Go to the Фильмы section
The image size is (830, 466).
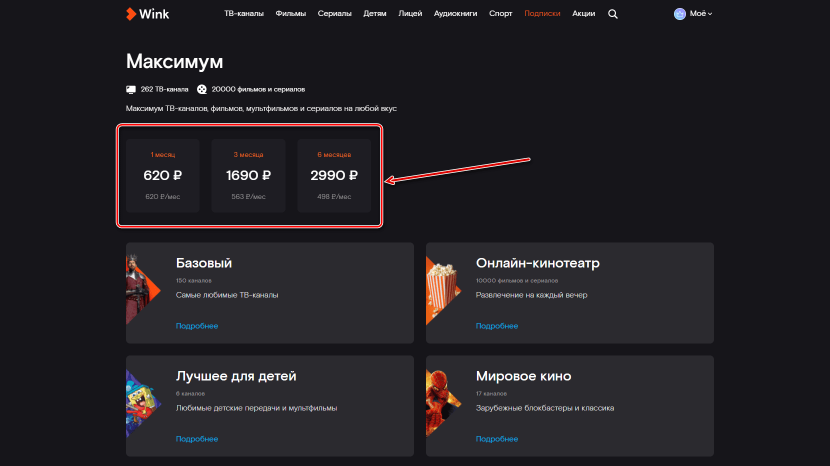[291, 15]
